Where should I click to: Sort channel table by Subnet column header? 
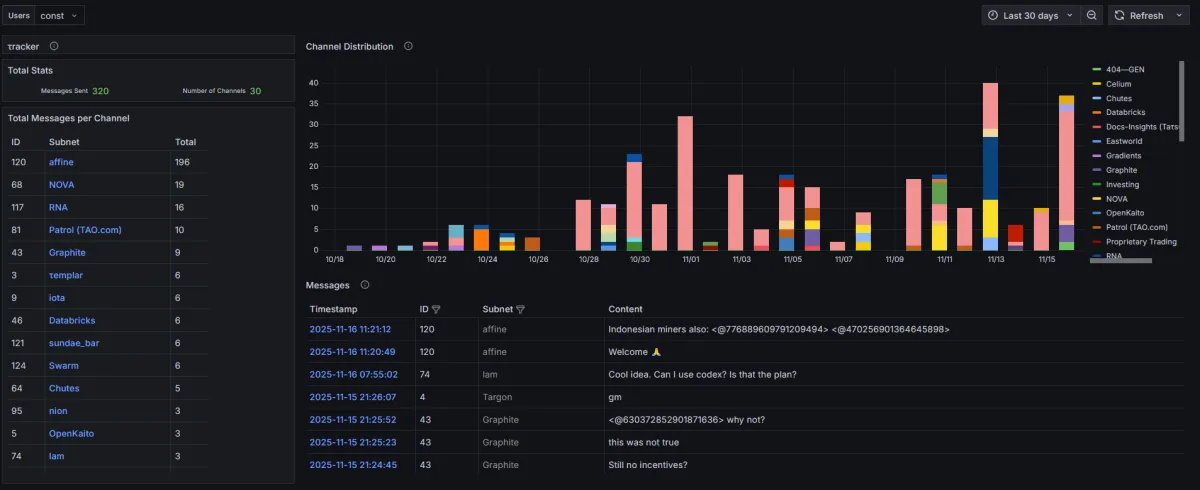[x=64, y=142]
